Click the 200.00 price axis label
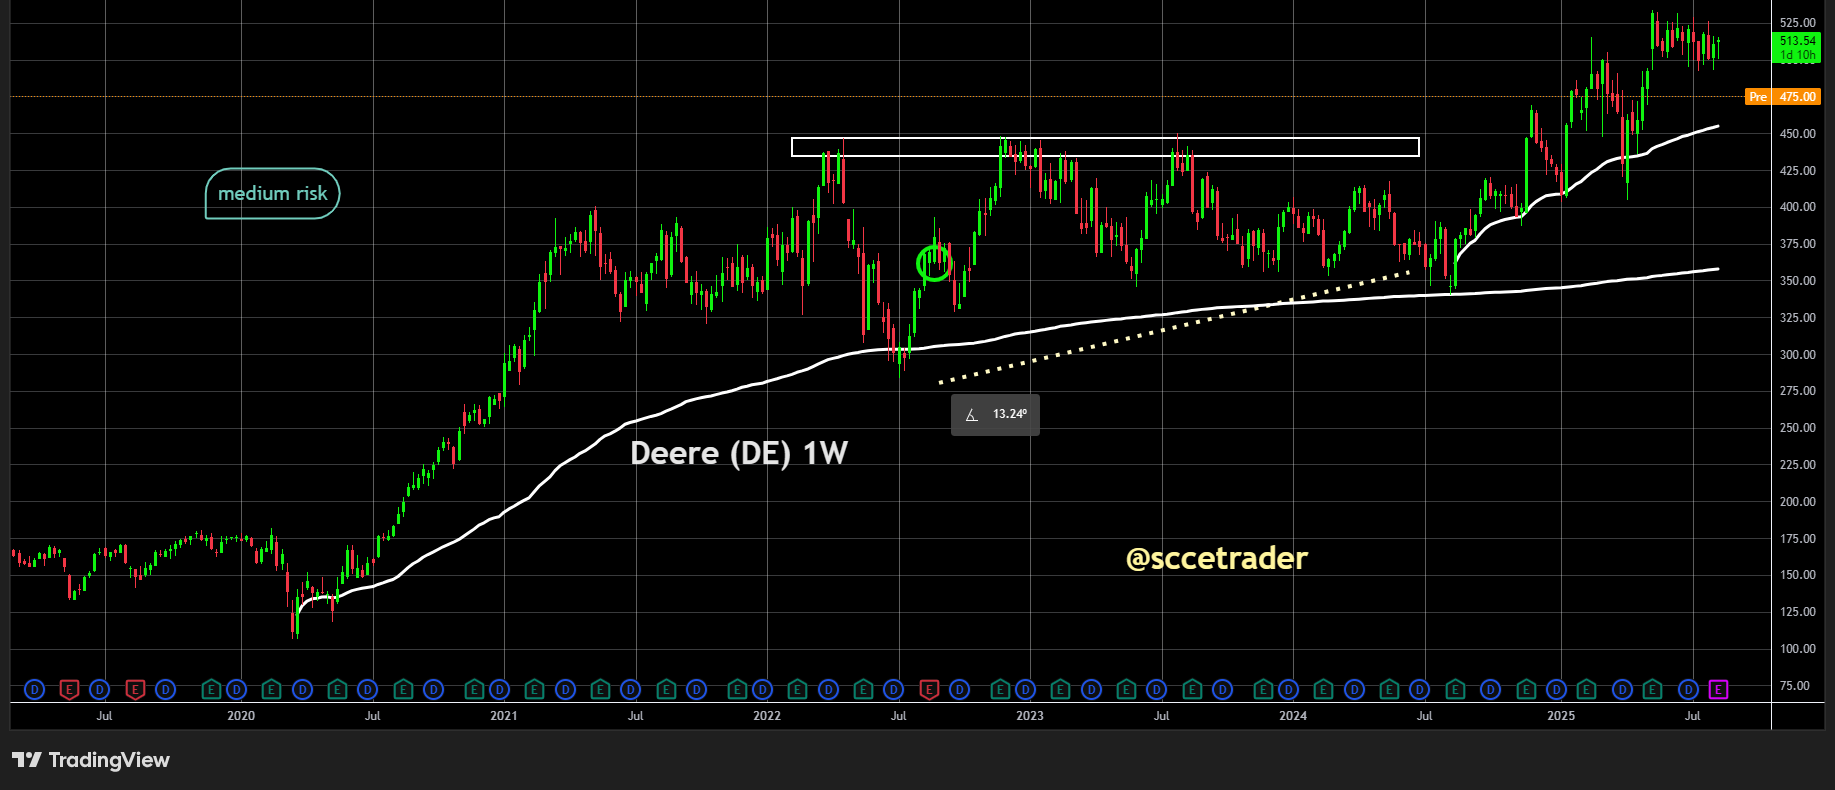Image resolution: width=1835 pixels, height=790 pixels. pos(1797,502)
